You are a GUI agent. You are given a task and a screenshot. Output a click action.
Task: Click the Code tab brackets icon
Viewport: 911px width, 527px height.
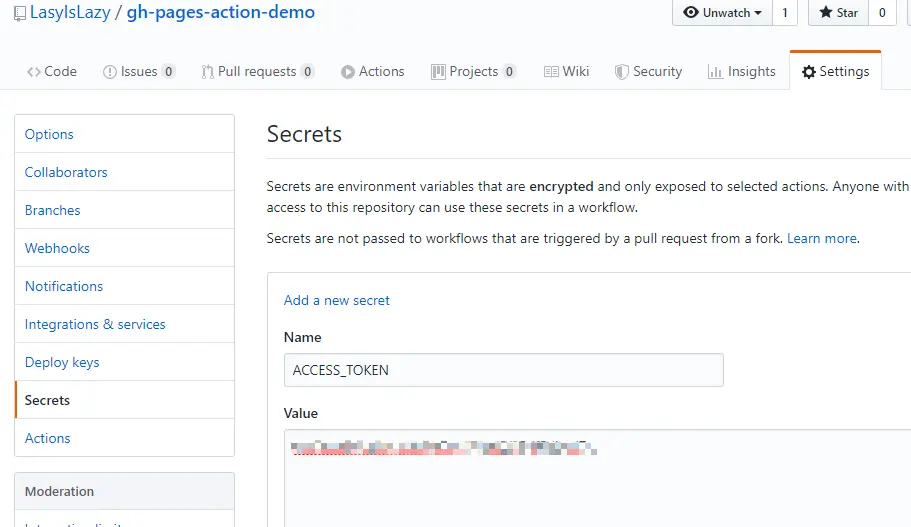click(34, 72)
